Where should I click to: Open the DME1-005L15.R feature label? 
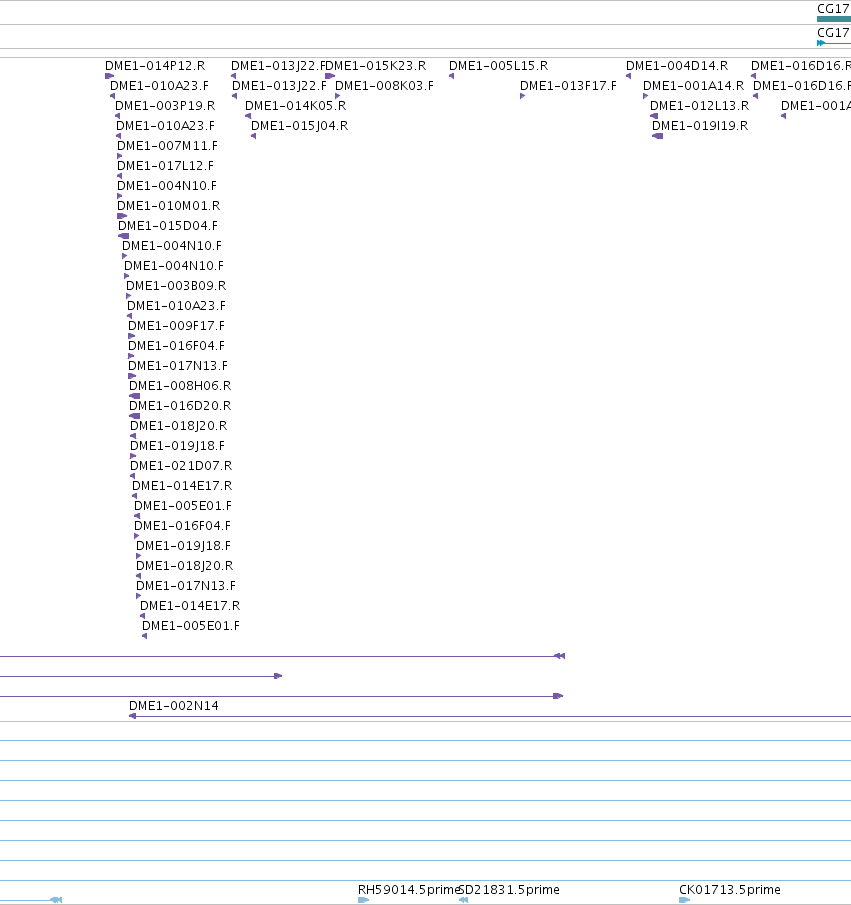tap(498, 66)
